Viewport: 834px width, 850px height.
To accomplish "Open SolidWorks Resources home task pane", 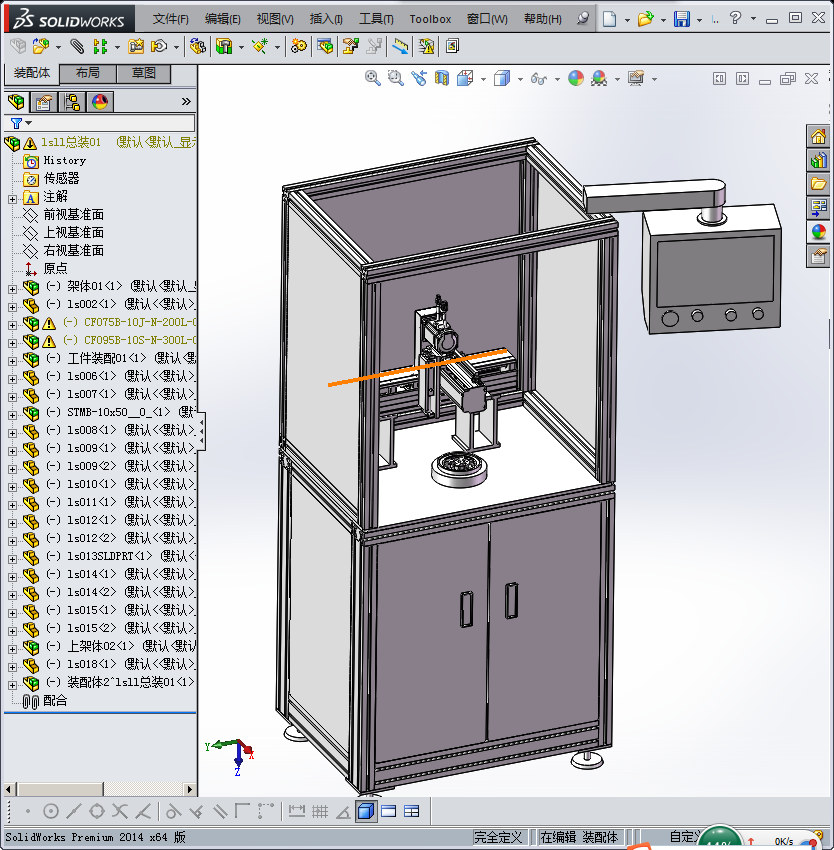I will (x=818, y=136).
